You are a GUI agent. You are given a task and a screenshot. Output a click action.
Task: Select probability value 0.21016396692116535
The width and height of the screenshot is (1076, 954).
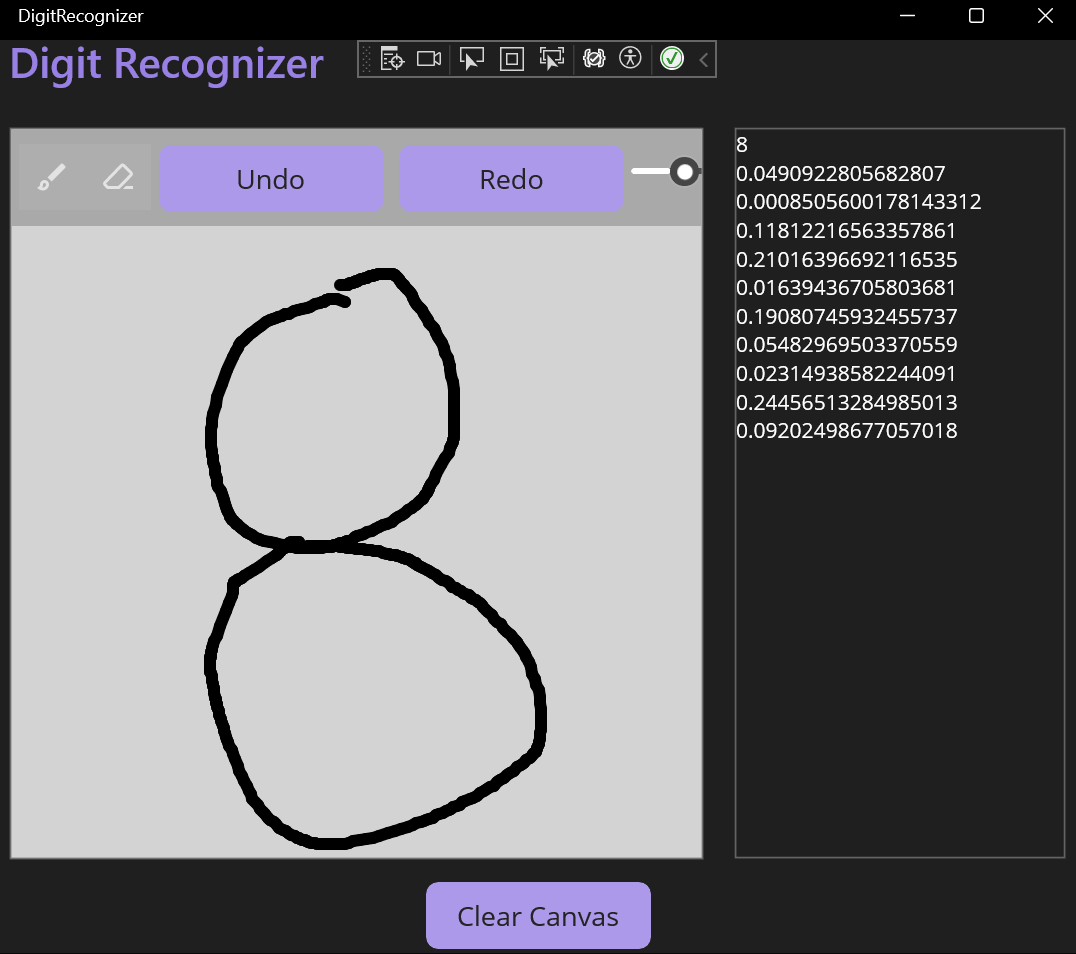pos(846,259)
